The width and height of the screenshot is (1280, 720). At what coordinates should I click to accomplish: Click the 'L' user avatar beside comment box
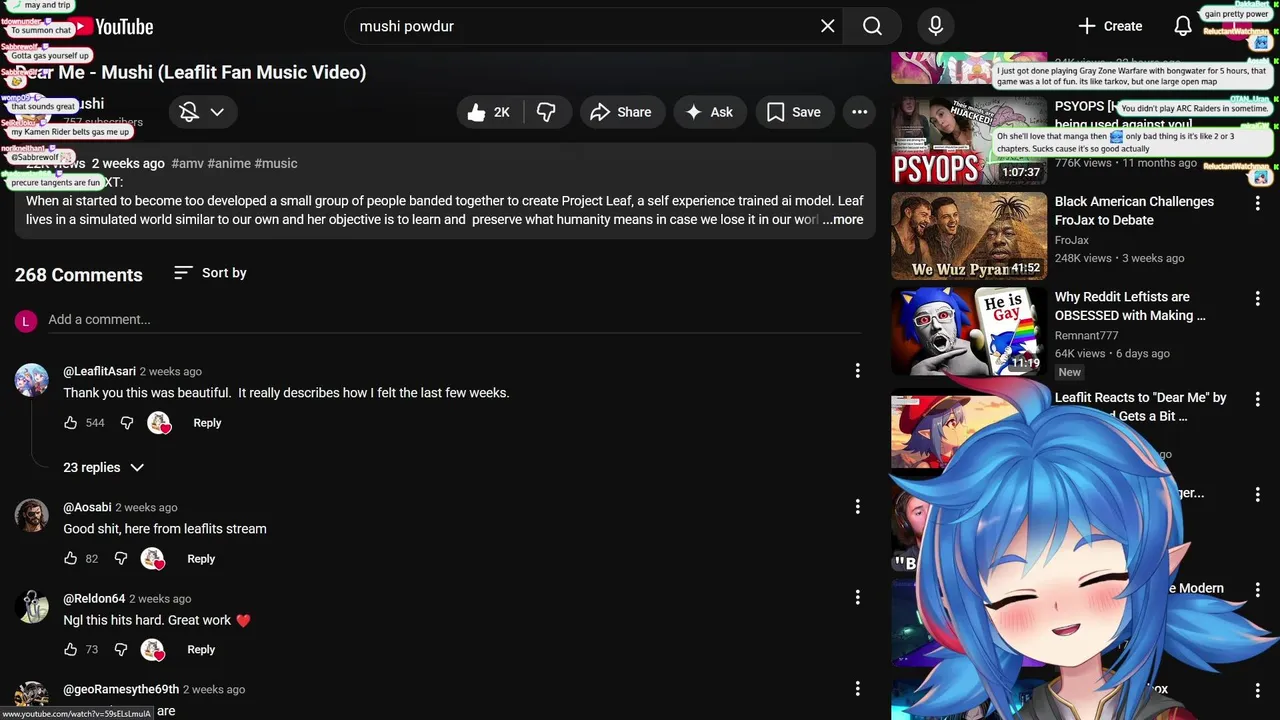pos(26,321)
